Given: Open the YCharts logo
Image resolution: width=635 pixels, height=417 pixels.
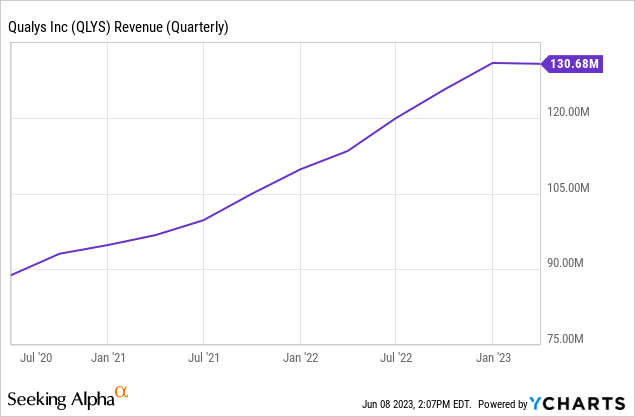Looking at the screenshot, I should pos(577,403).
